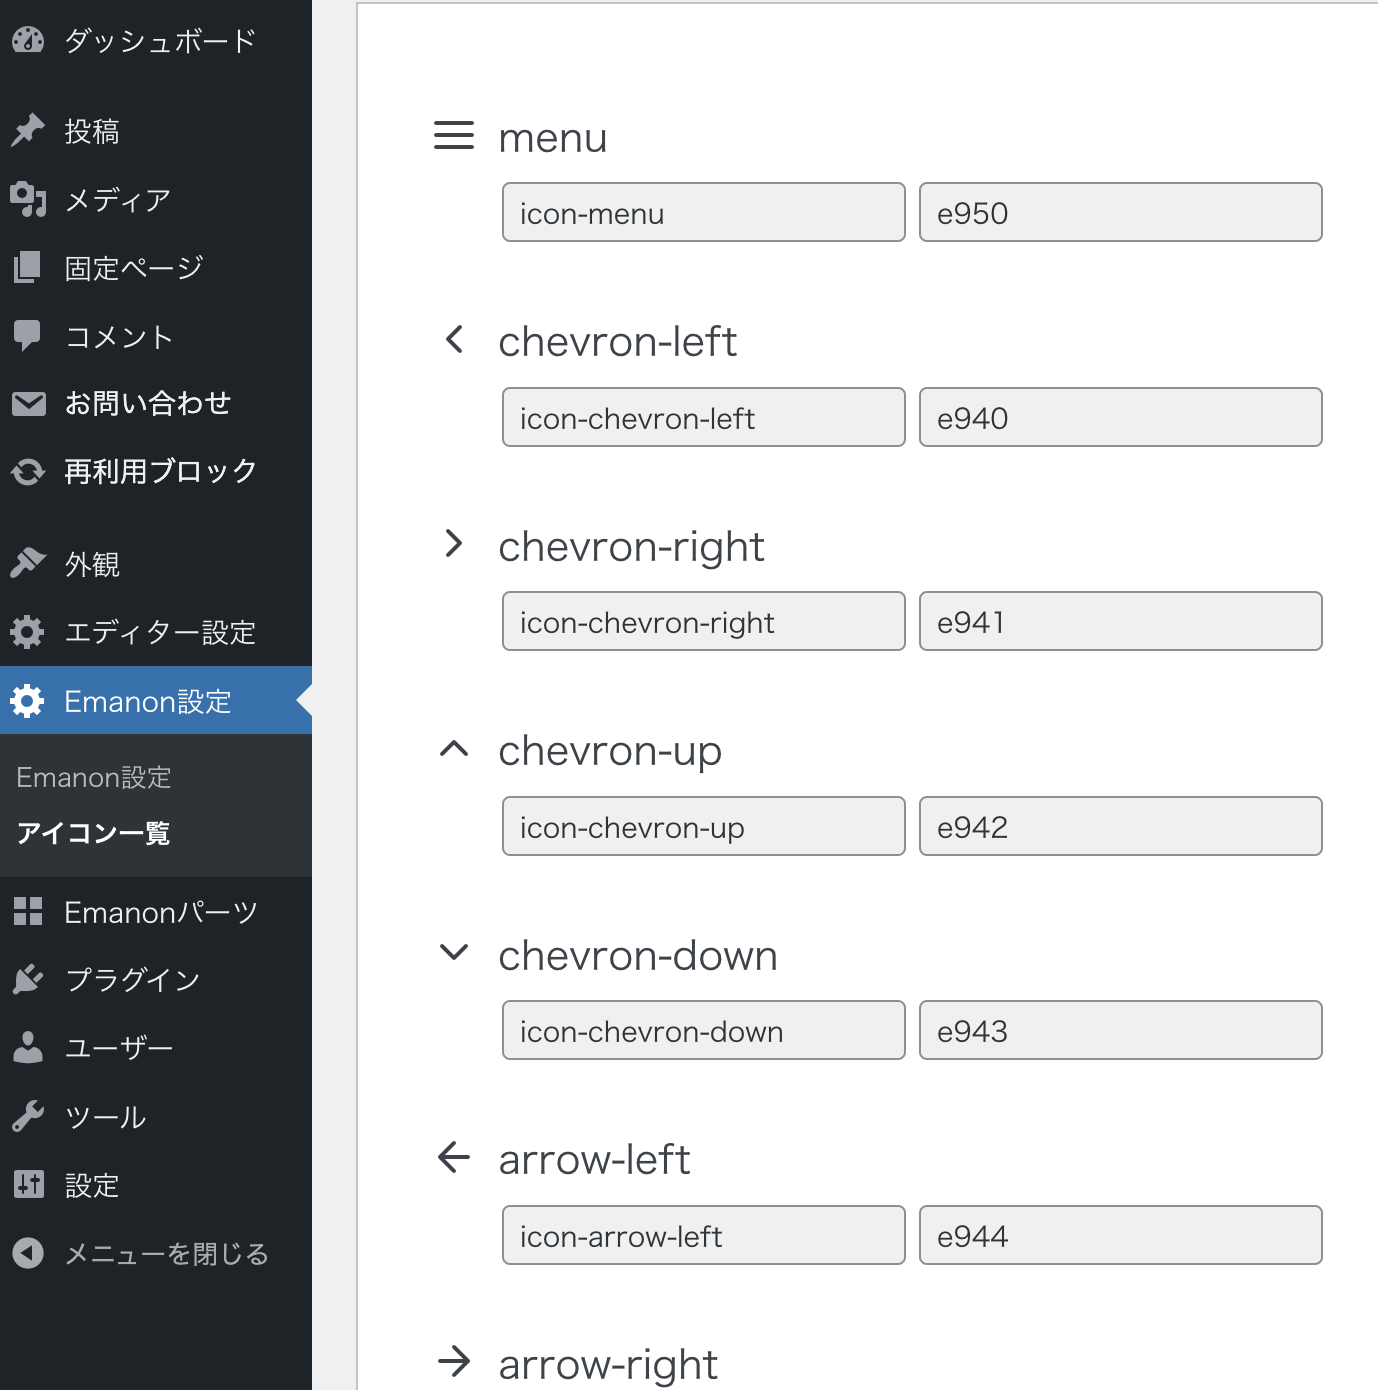Click the arrow-left icon preview
This screenshot has height=1390, width=1378.
click(454, 1158)
